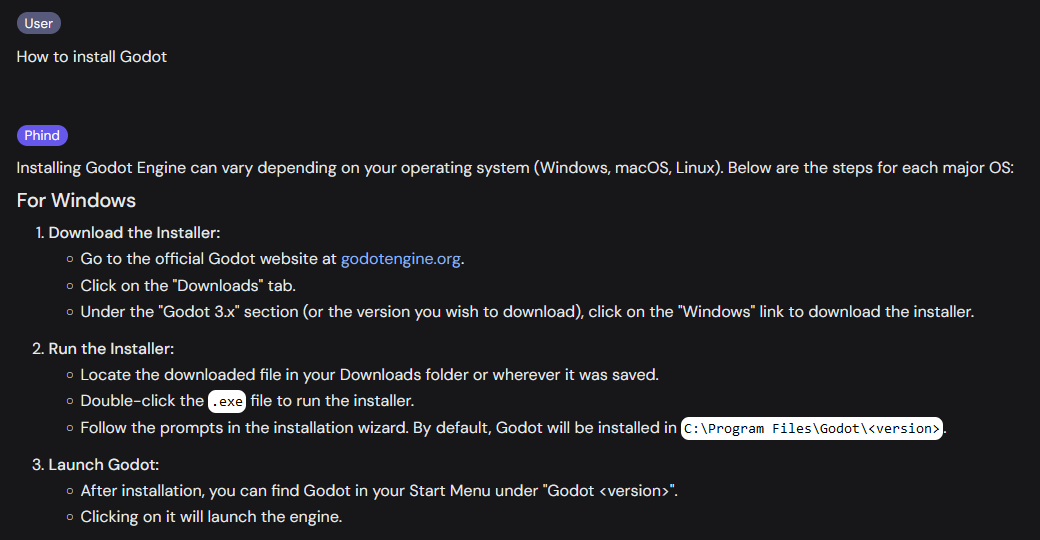
Task: Click "Clicking on it will launch the engine"
Action: (x=211, y=517)
